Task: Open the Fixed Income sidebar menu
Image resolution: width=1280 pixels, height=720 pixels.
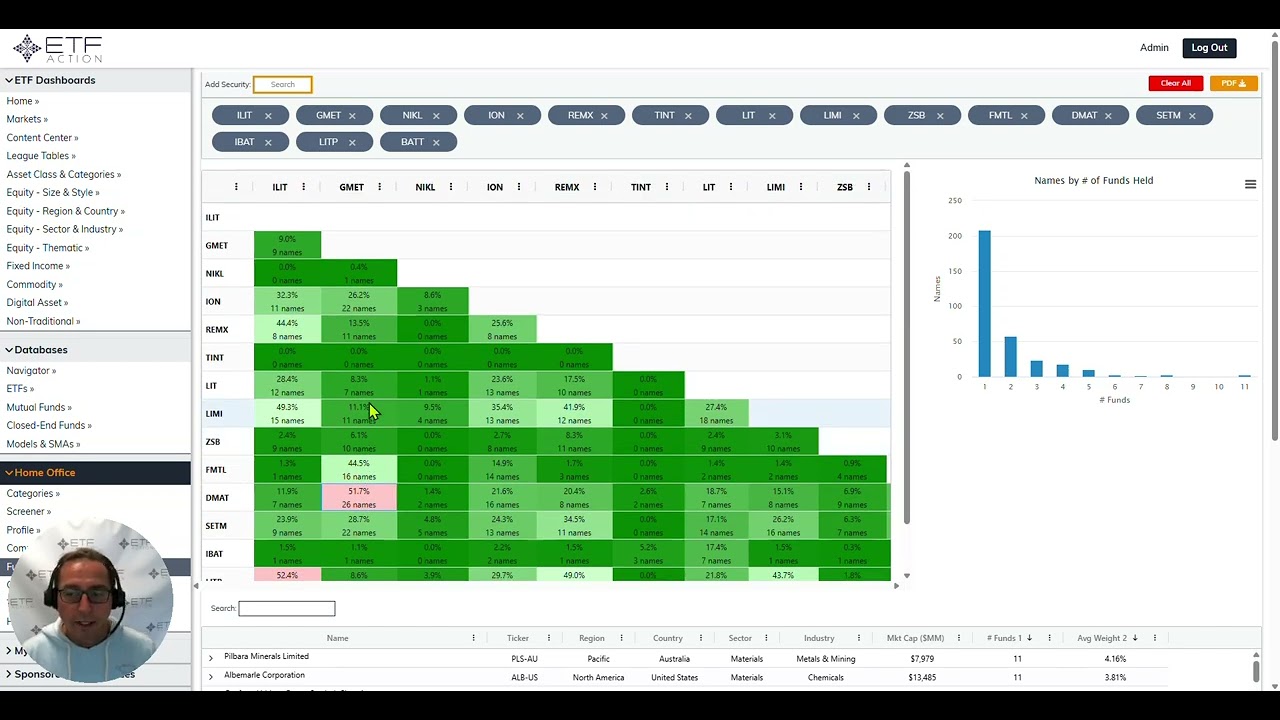Action: click(38, 266)
